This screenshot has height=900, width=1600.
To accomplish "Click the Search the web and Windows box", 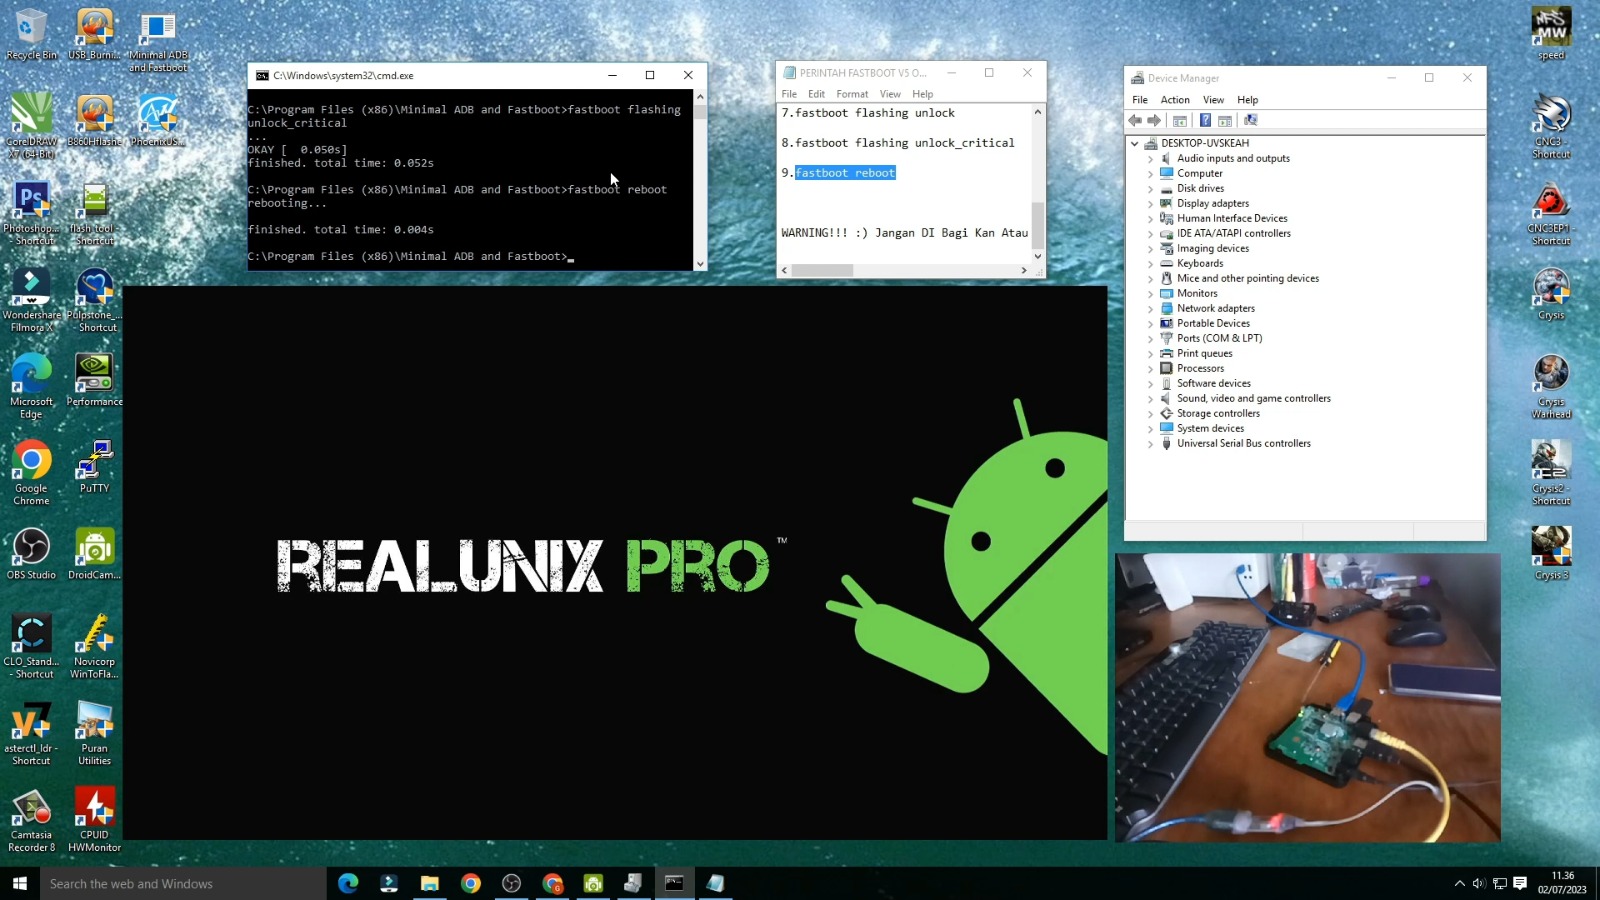I will tap(183, 884).
